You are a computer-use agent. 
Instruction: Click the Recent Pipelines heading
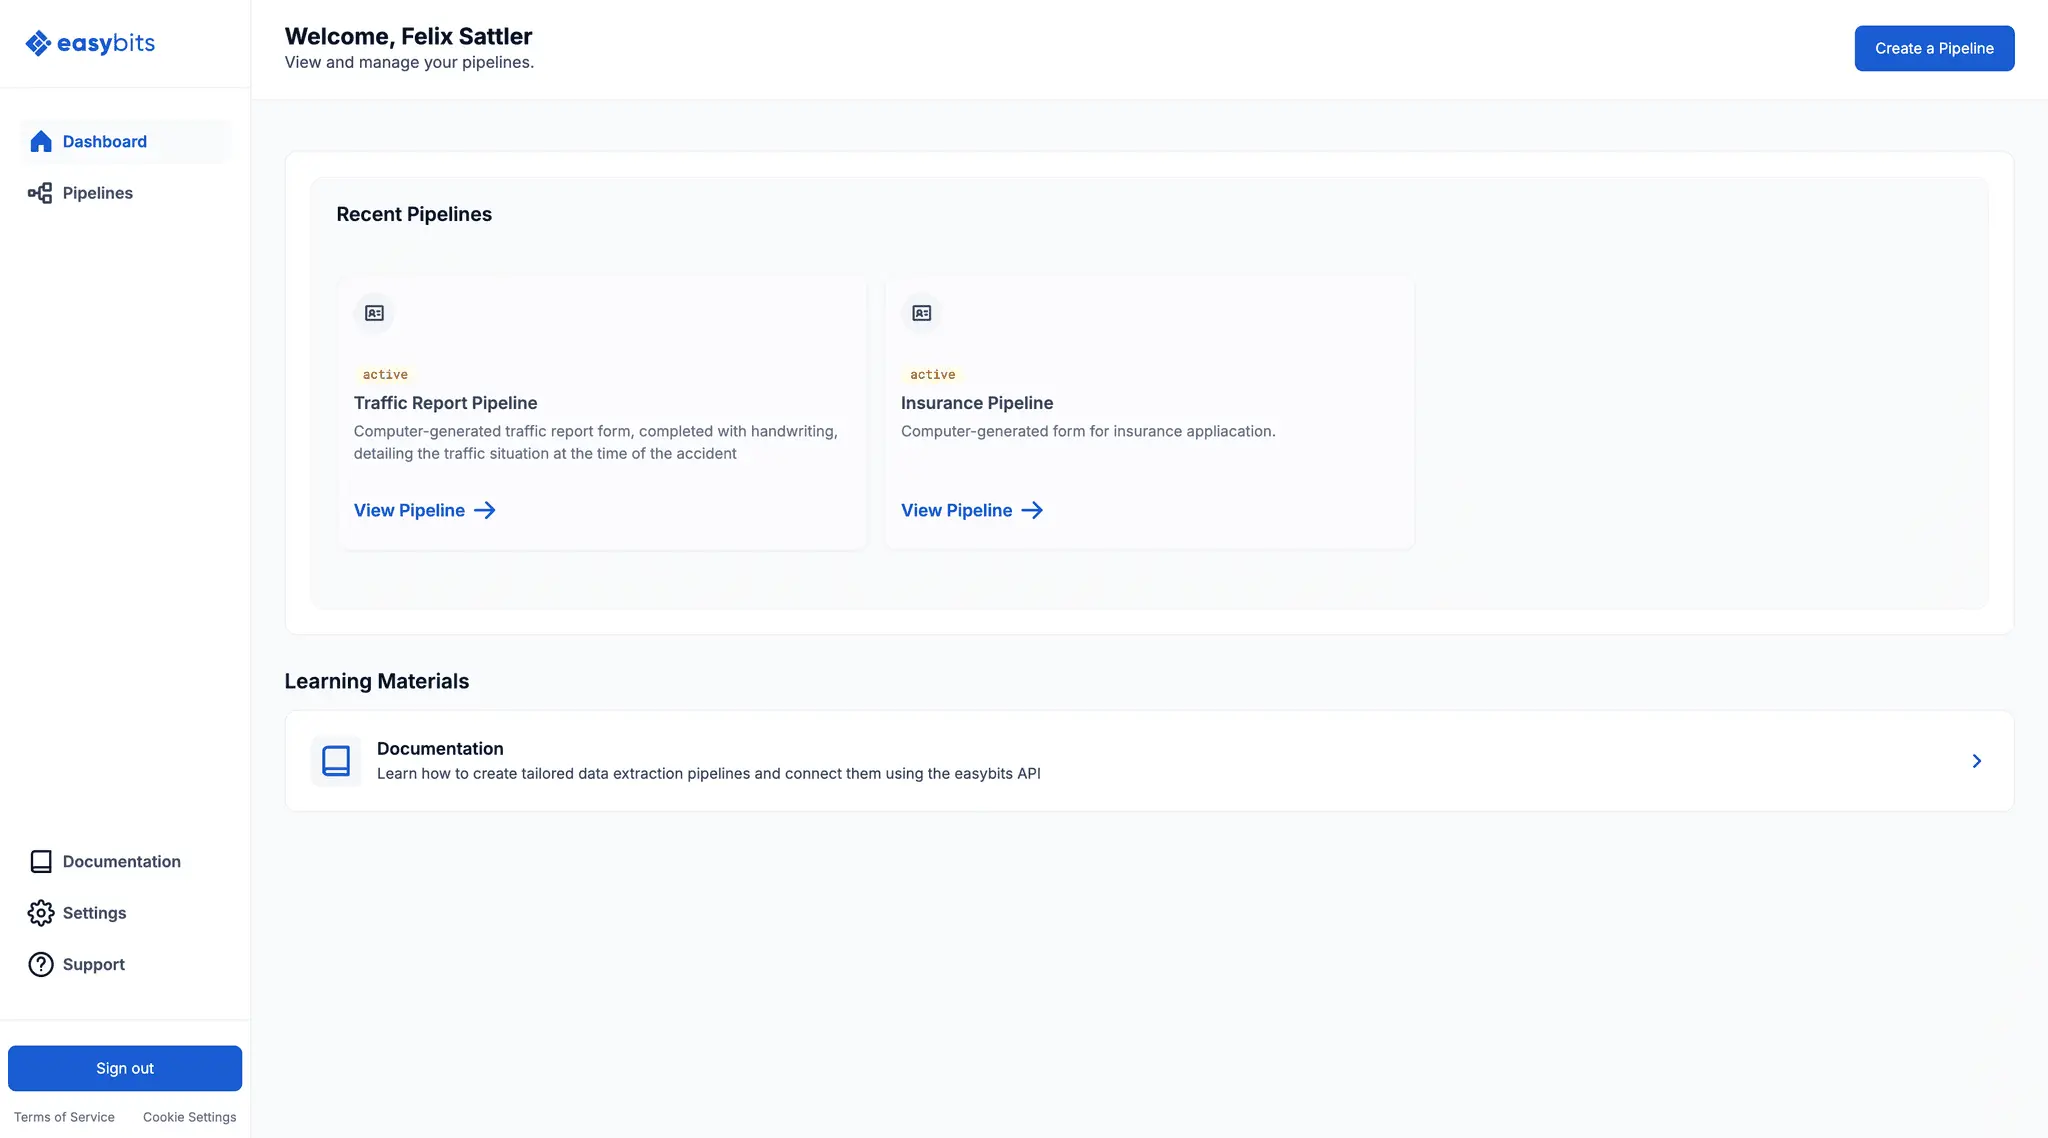point(414,214)
